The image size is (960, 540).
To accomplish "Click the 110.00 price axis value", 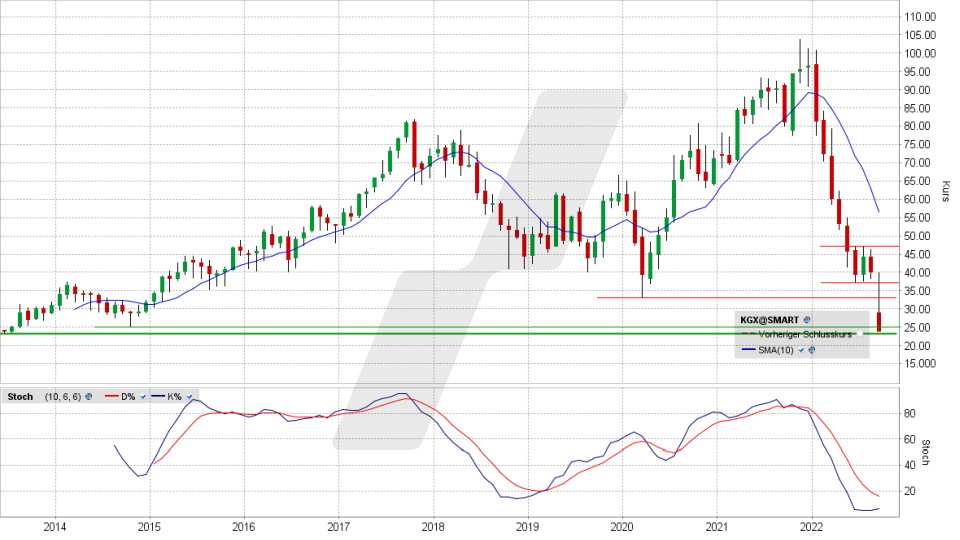I will coord(920,17).
